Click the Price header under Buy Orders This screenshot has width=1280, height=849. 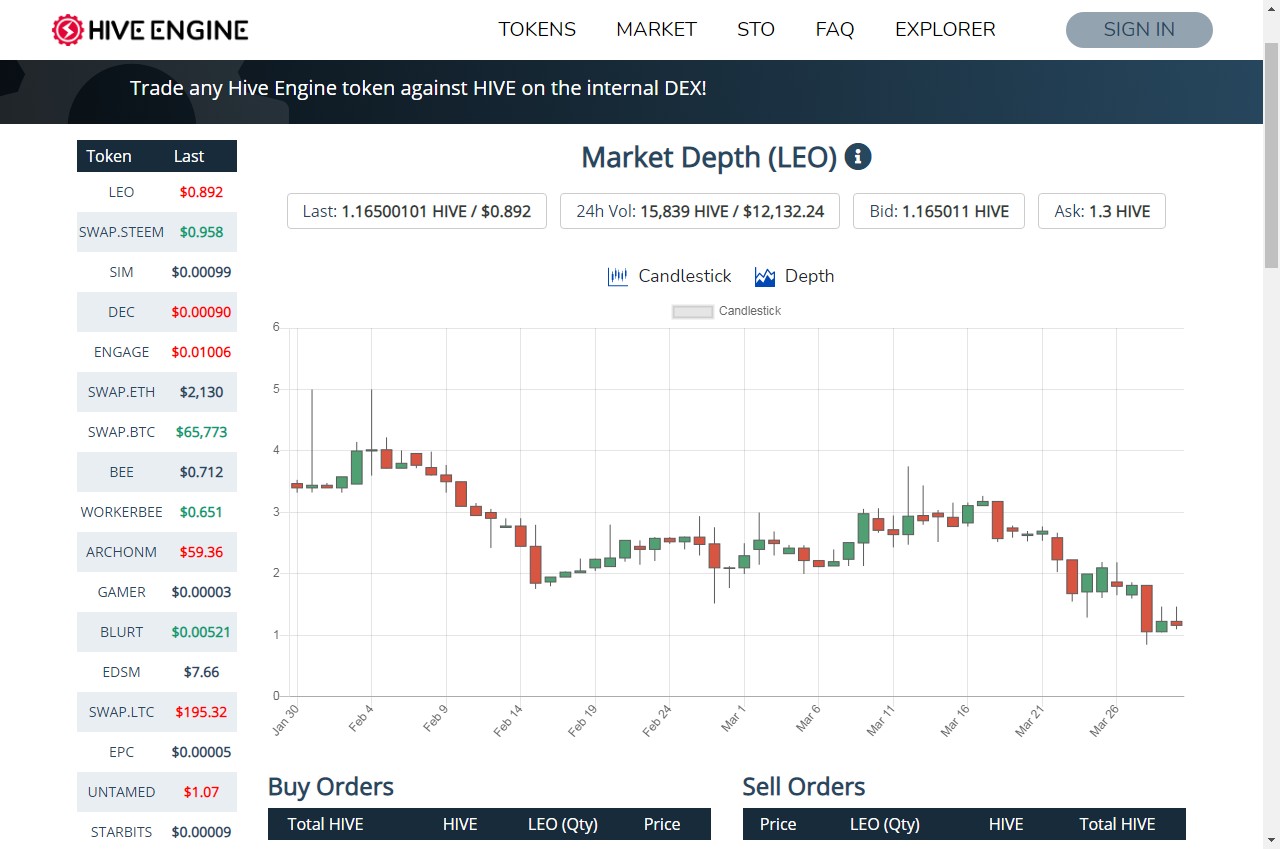pos(662,824)
